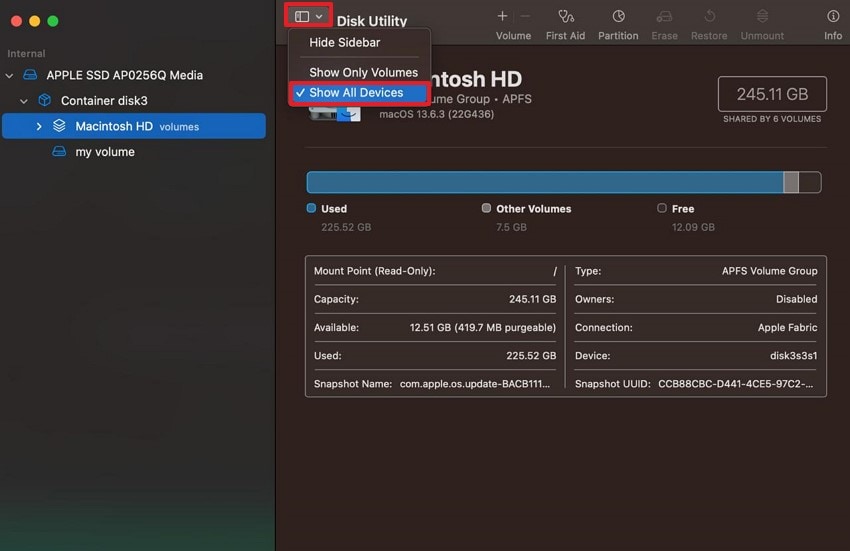The image size is (850, 551).
Task: Click the Macintosh HD layered stack icon
Action: pos(59,126)
